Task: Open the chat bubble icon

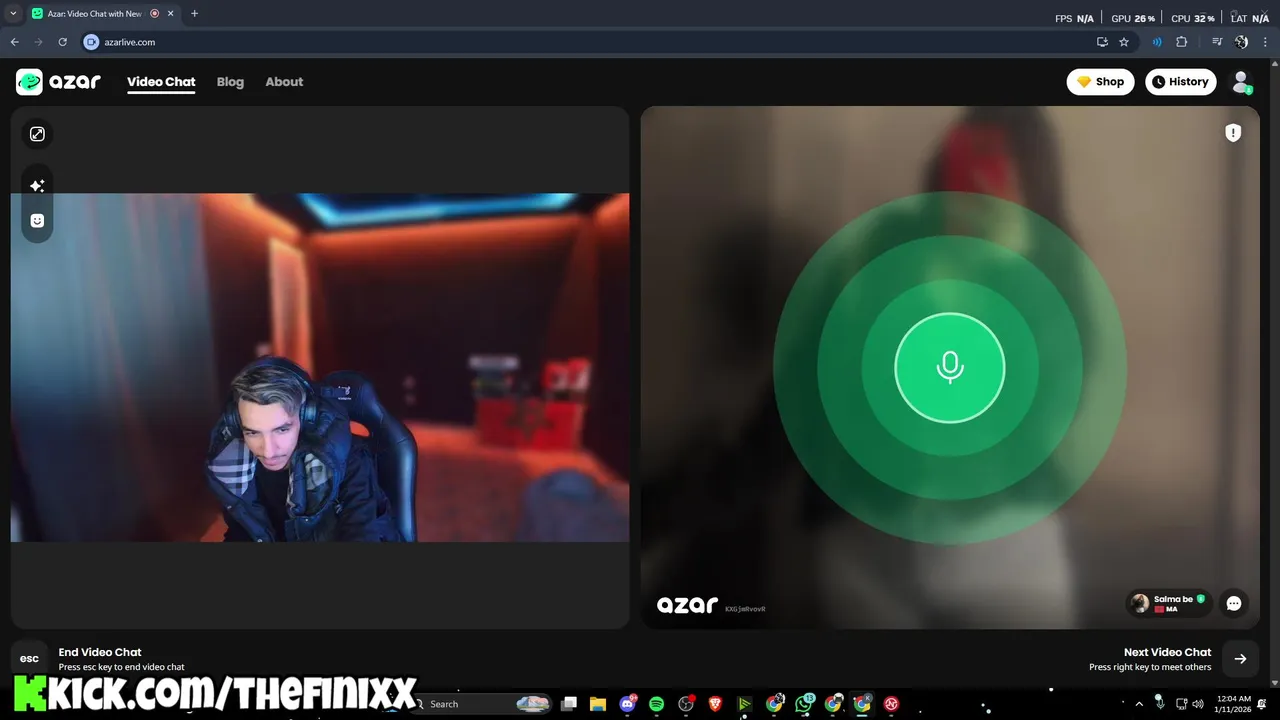Action: [x=1234, y=603]
